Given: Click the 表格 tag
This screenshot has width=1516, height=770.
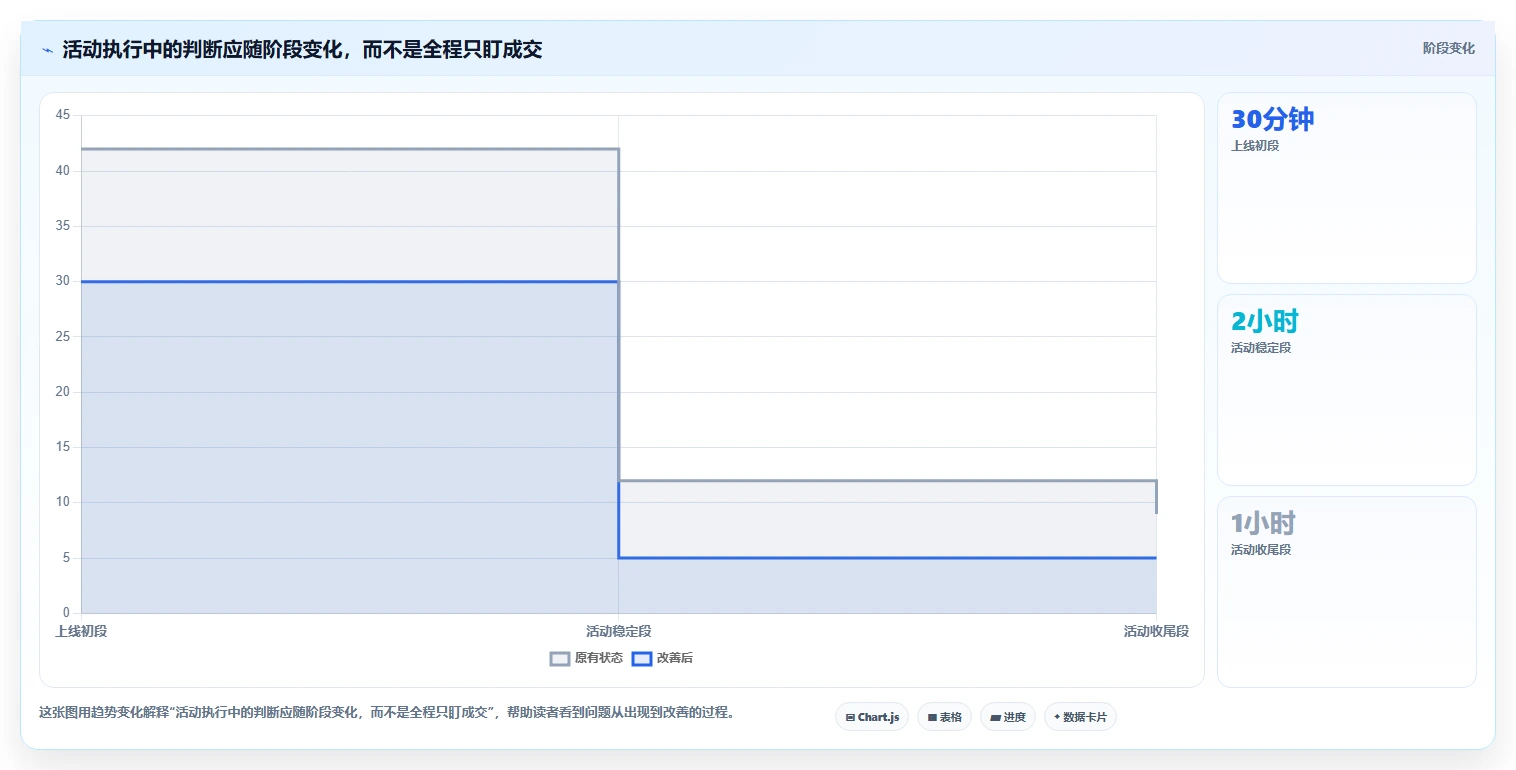Looking at the screenshot, I should pos(944,717).
